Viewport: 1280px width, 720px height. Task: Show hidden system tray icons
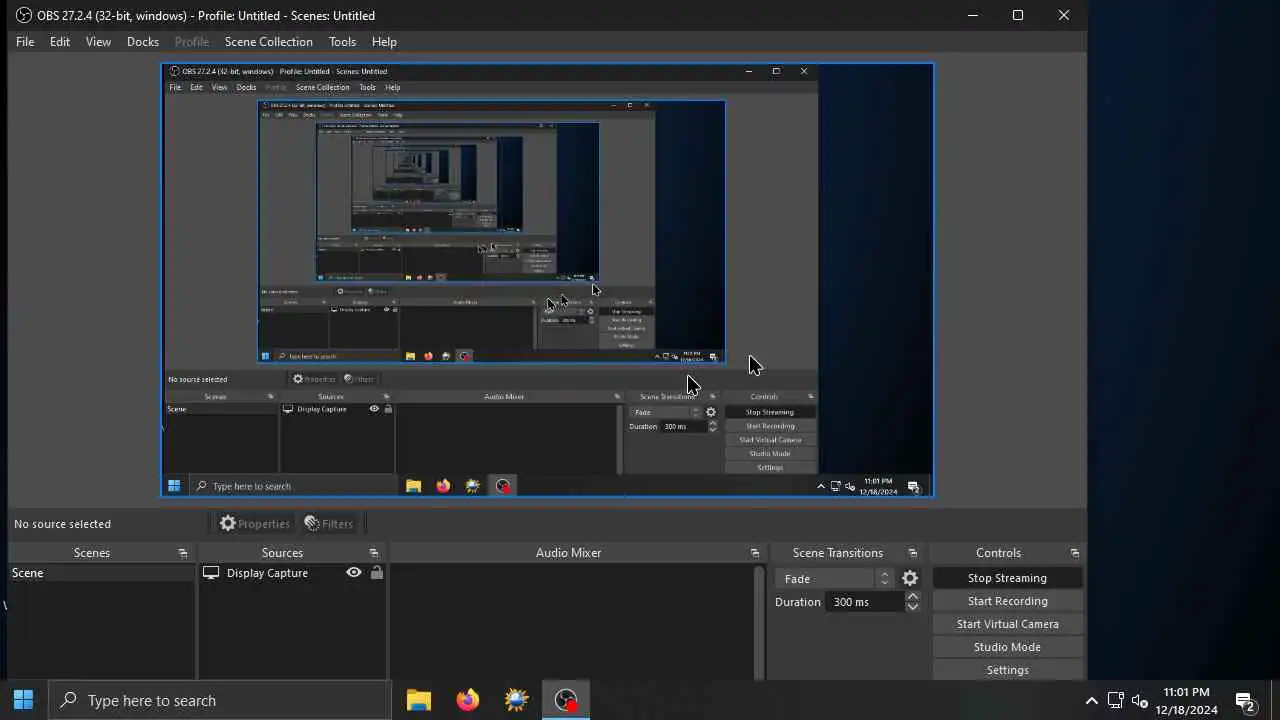[1091, 701]
